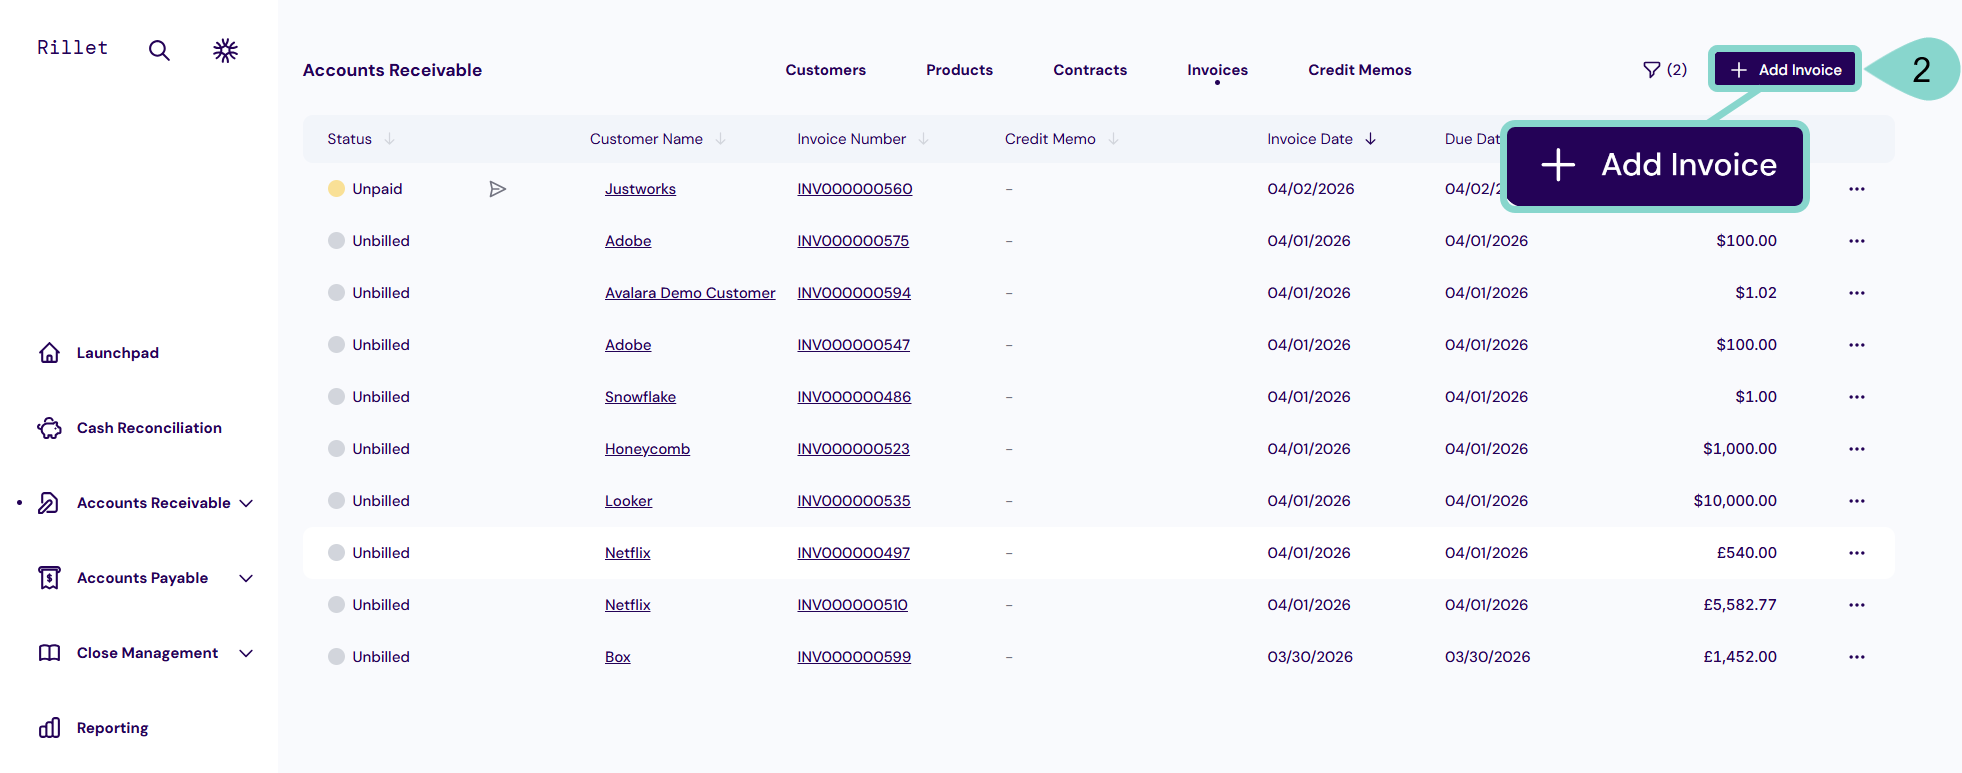Click the Launchpad home icon
Image resolution: width=1962 pixels, height=773 pixels.
pos(49,353)
